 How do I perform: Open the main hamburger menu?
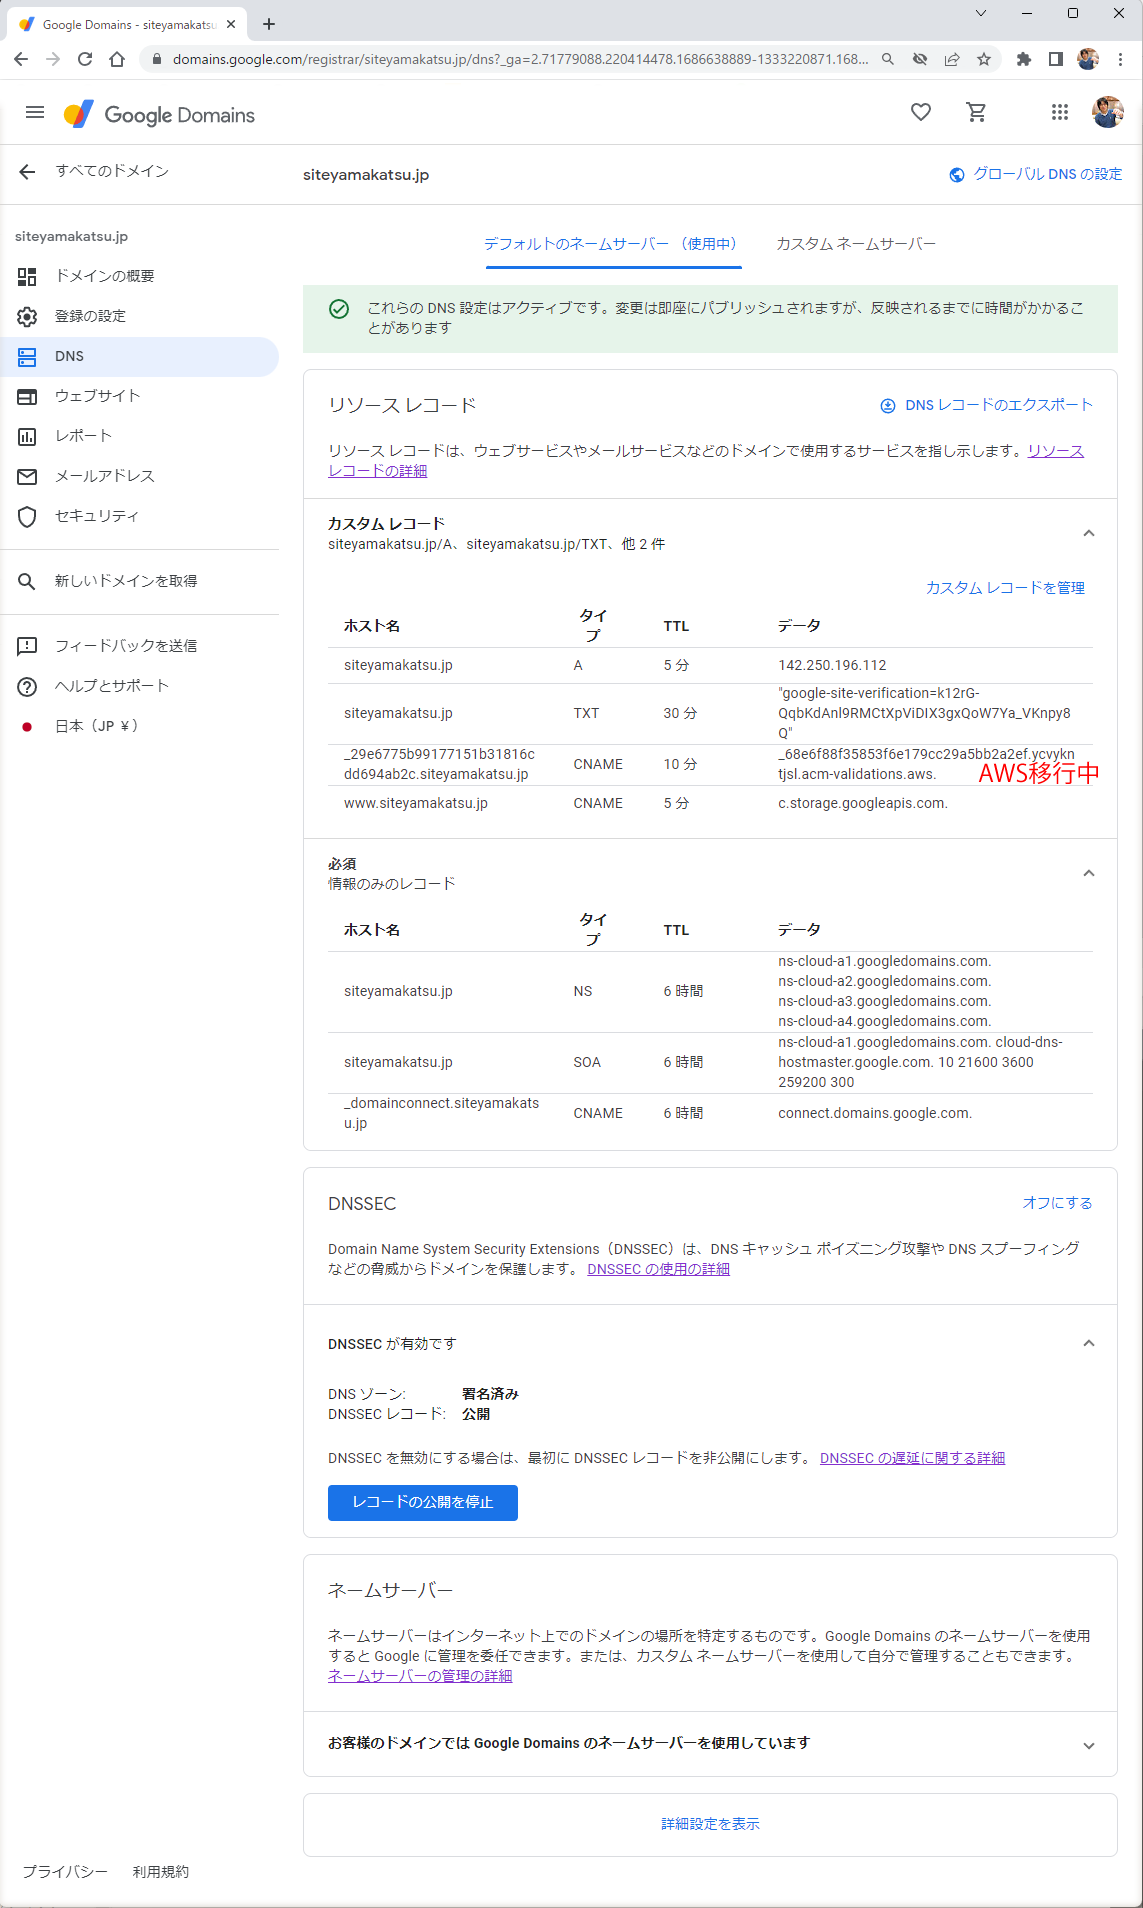click(35, 113)
